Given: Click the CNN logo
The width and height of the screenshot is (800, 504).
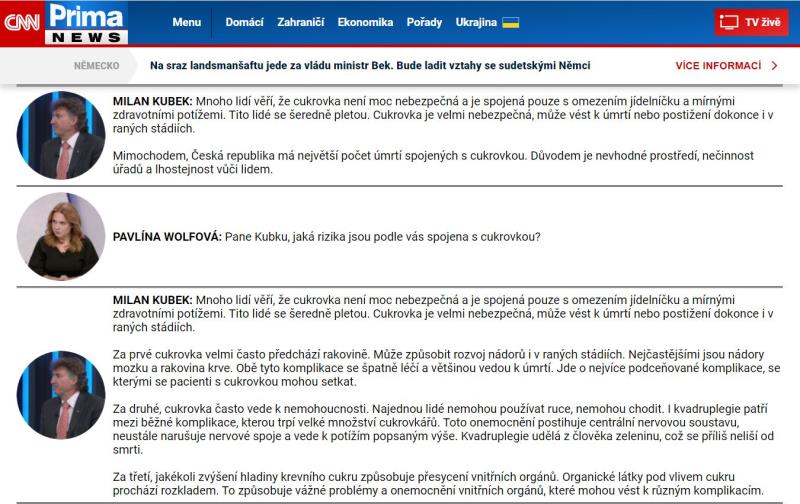Looking at the screenshot, I should pyautogui.click(x=22, y=22).
